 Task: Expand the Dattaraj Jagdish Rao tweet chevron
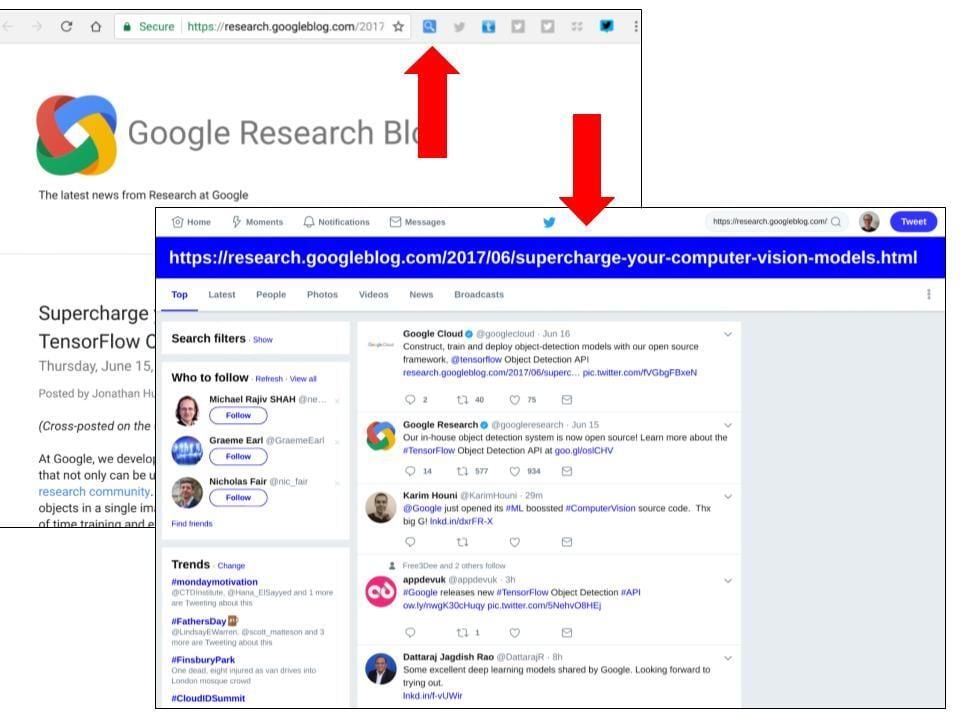(x=728, y=658)
